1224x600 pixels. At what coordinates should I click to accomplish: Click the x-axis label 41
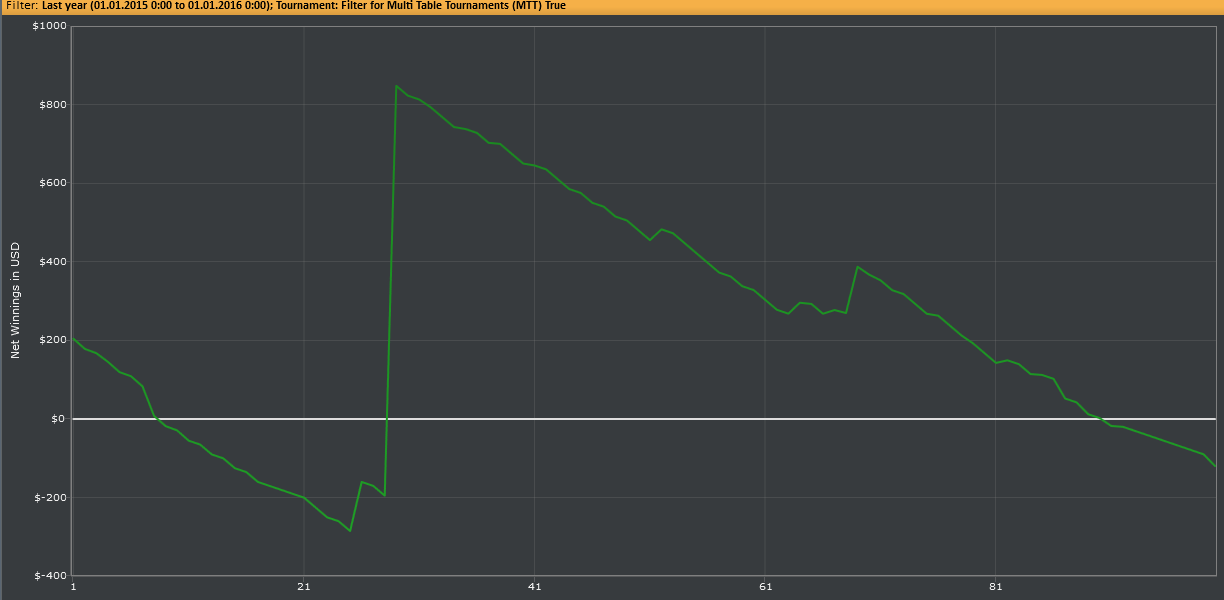coord(534,586)
